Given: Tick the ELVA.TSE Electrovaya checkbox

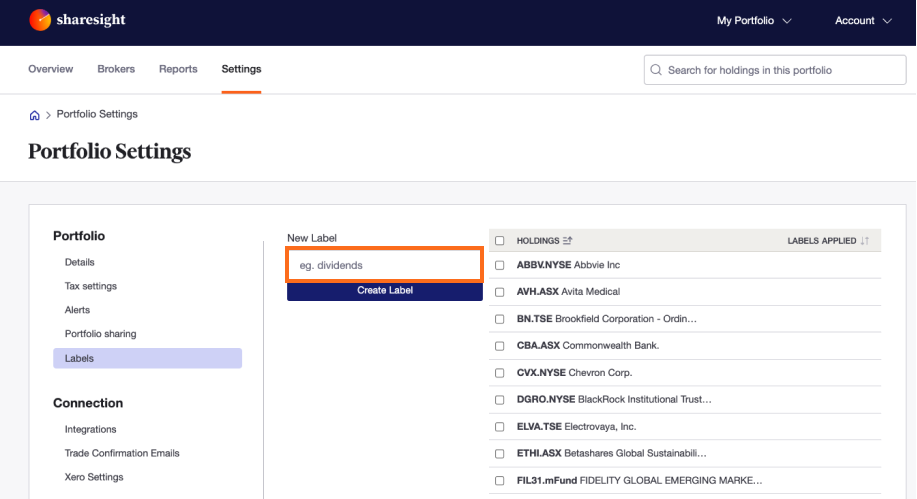Looking at the screenshot, I should pyautogui.click(x=499, y=426).
